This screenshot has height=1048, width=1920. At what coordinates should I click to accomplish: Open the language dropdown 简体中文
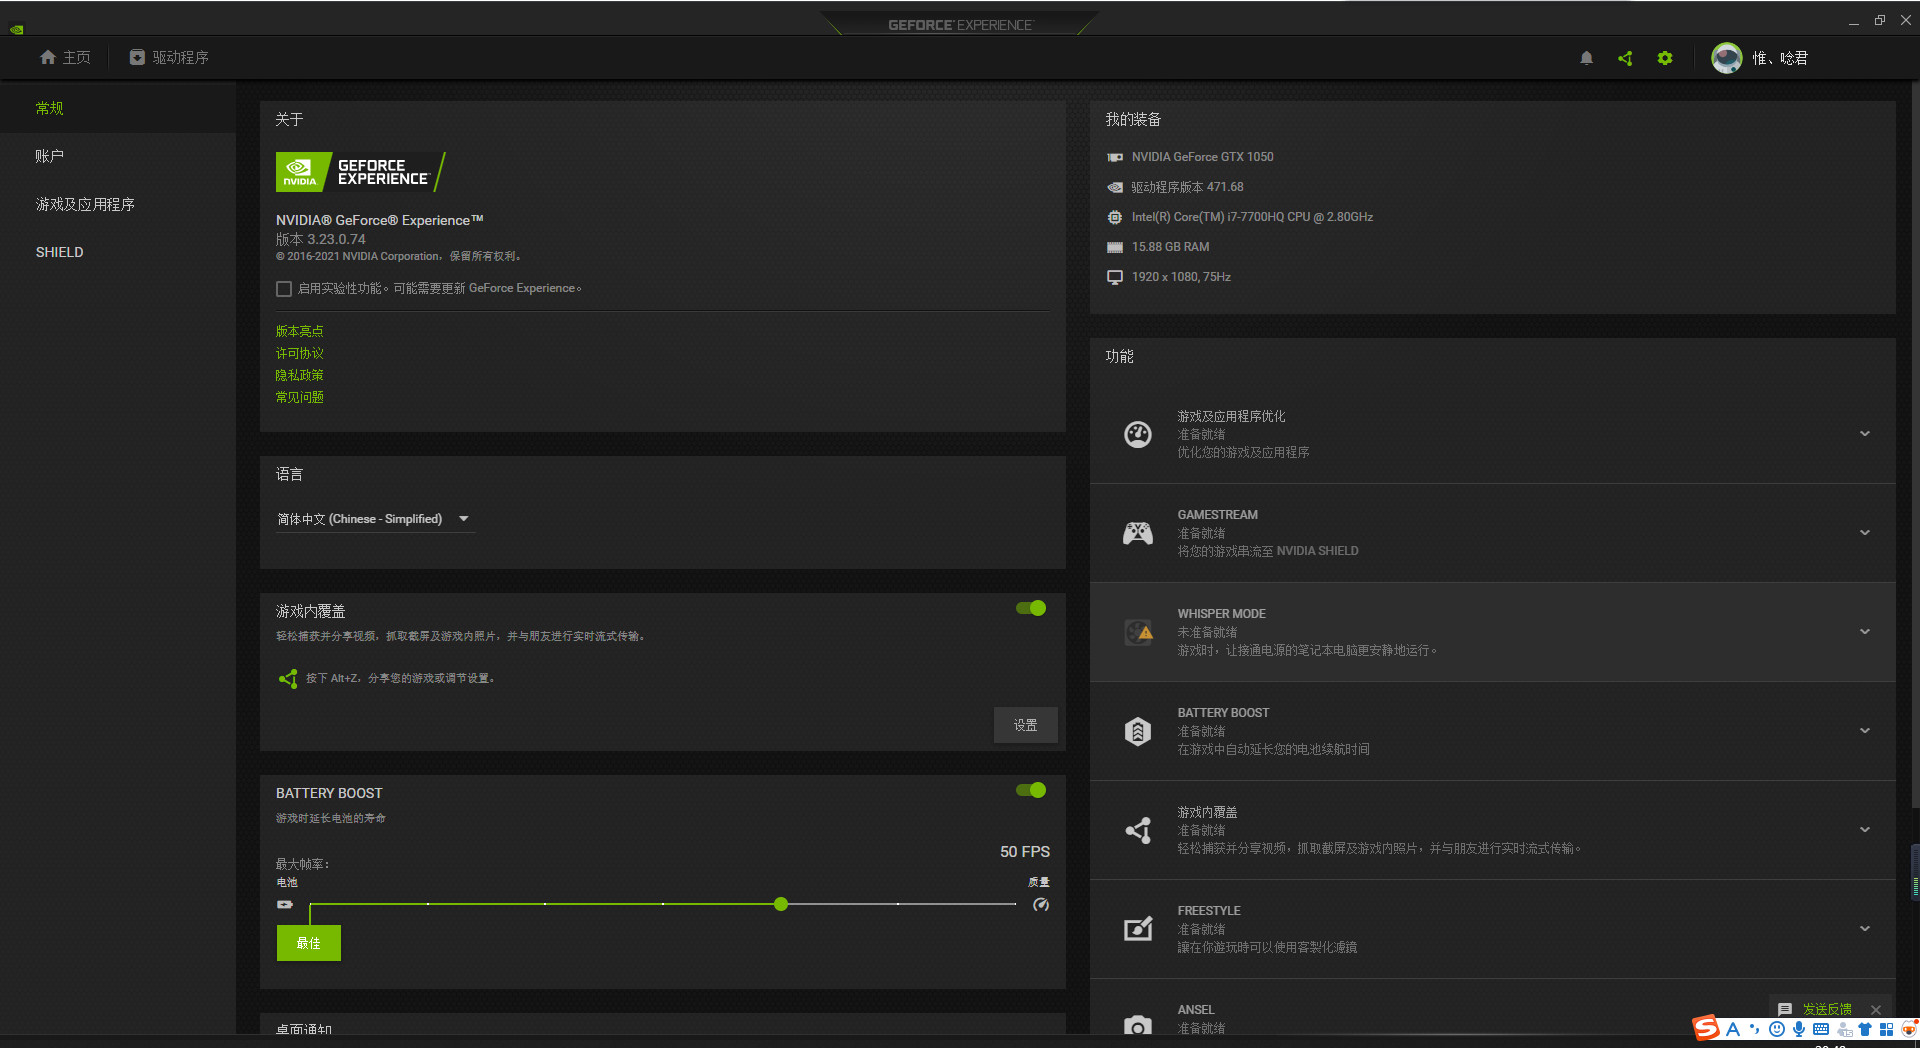tap(374, 519)
